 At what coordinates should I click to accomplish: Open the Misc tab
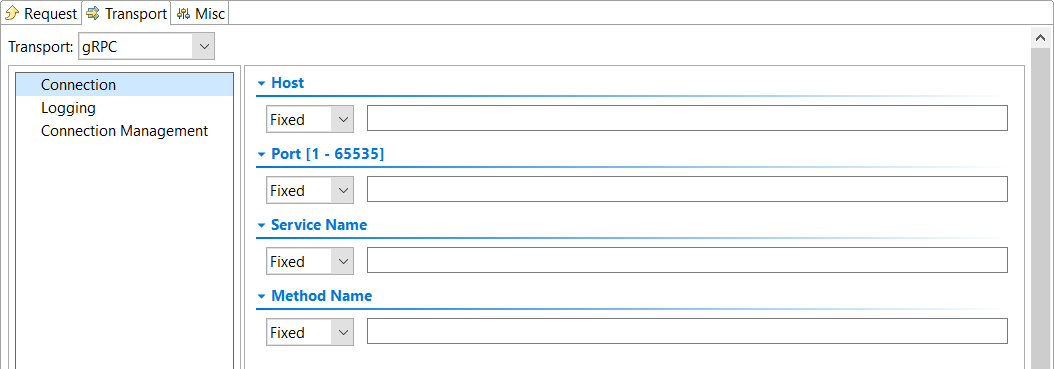pos(200,13)
